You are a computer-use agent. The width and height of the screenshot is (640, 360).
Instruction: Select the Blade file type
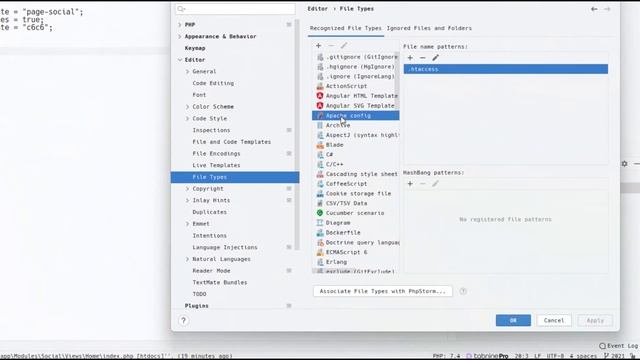[x=356, y=145]
